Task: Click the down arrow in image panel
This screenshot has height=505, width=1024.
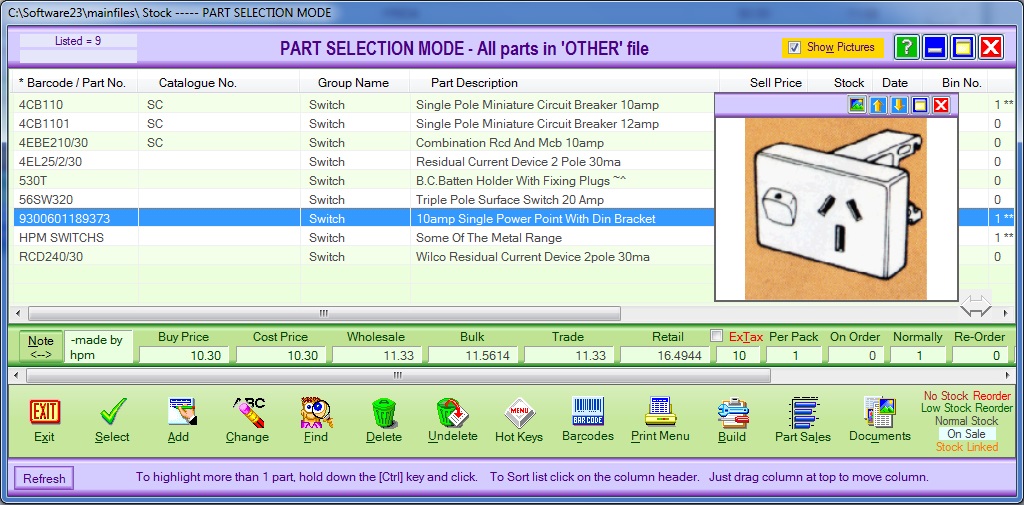Action: point(899,105)
